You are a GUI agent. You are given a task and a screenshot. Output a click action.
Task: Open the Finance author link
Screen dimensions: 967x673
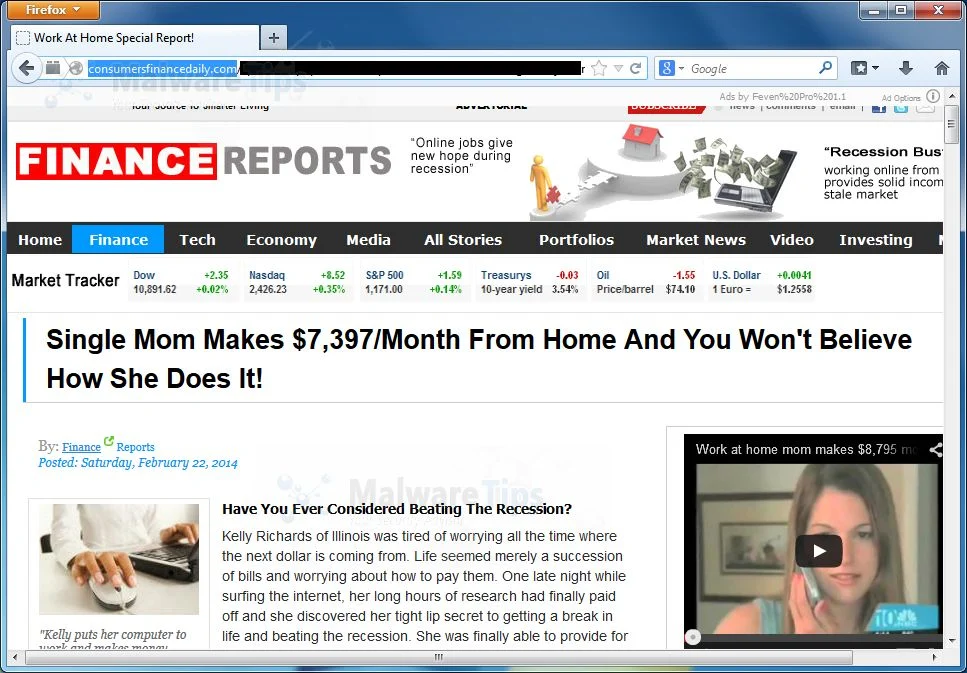81,447
